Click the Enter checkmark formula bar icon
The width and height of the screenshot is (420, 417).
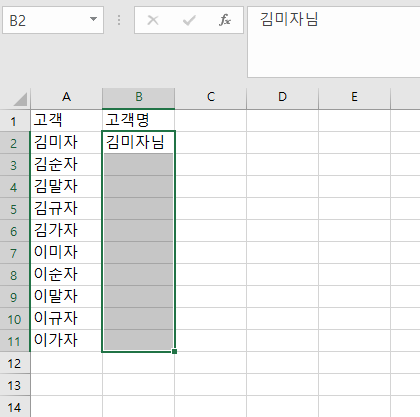click(189, 21)
